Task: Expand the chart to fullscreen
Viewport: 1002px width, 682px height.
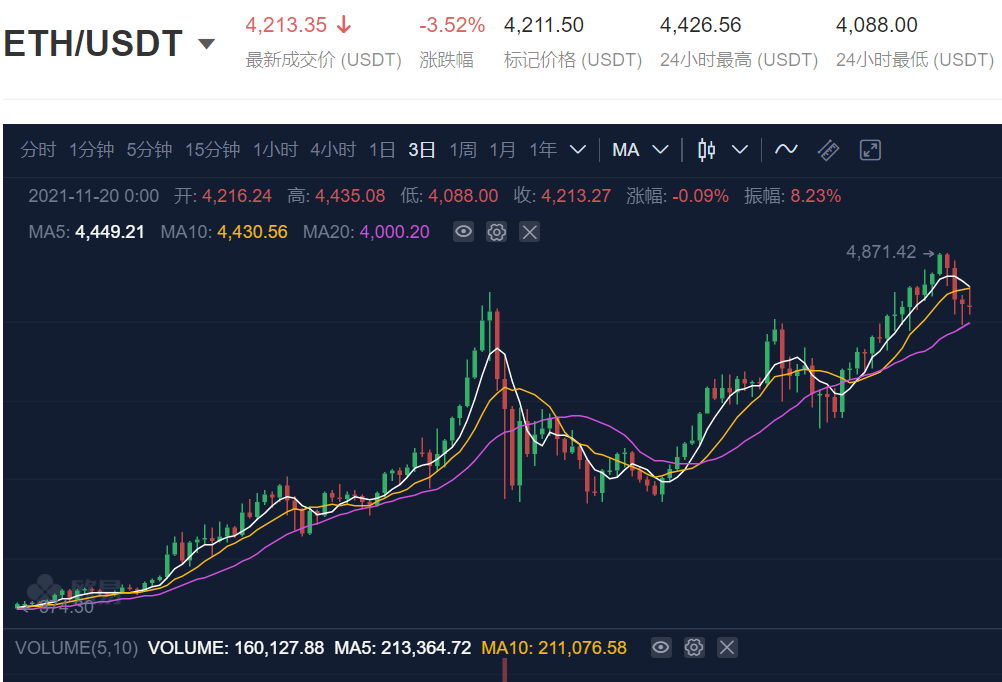Action: 870,150
